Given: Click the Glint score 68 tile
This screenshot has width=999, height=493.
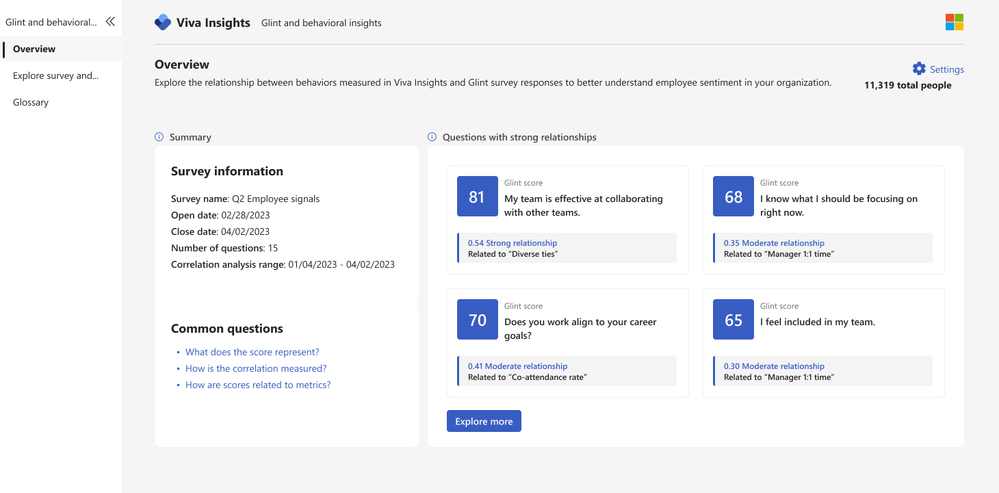Looking at the screenshot, I should point(733,197).
